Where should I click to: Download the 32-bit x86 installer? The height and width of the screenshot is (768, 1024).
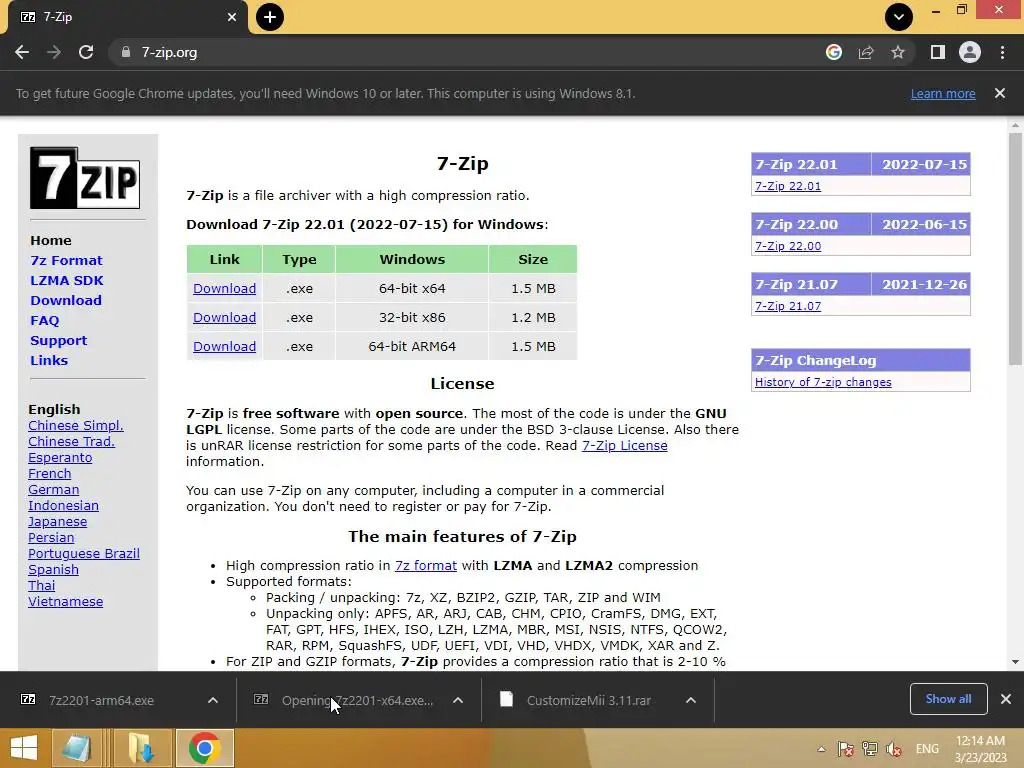tap(224, 317)
